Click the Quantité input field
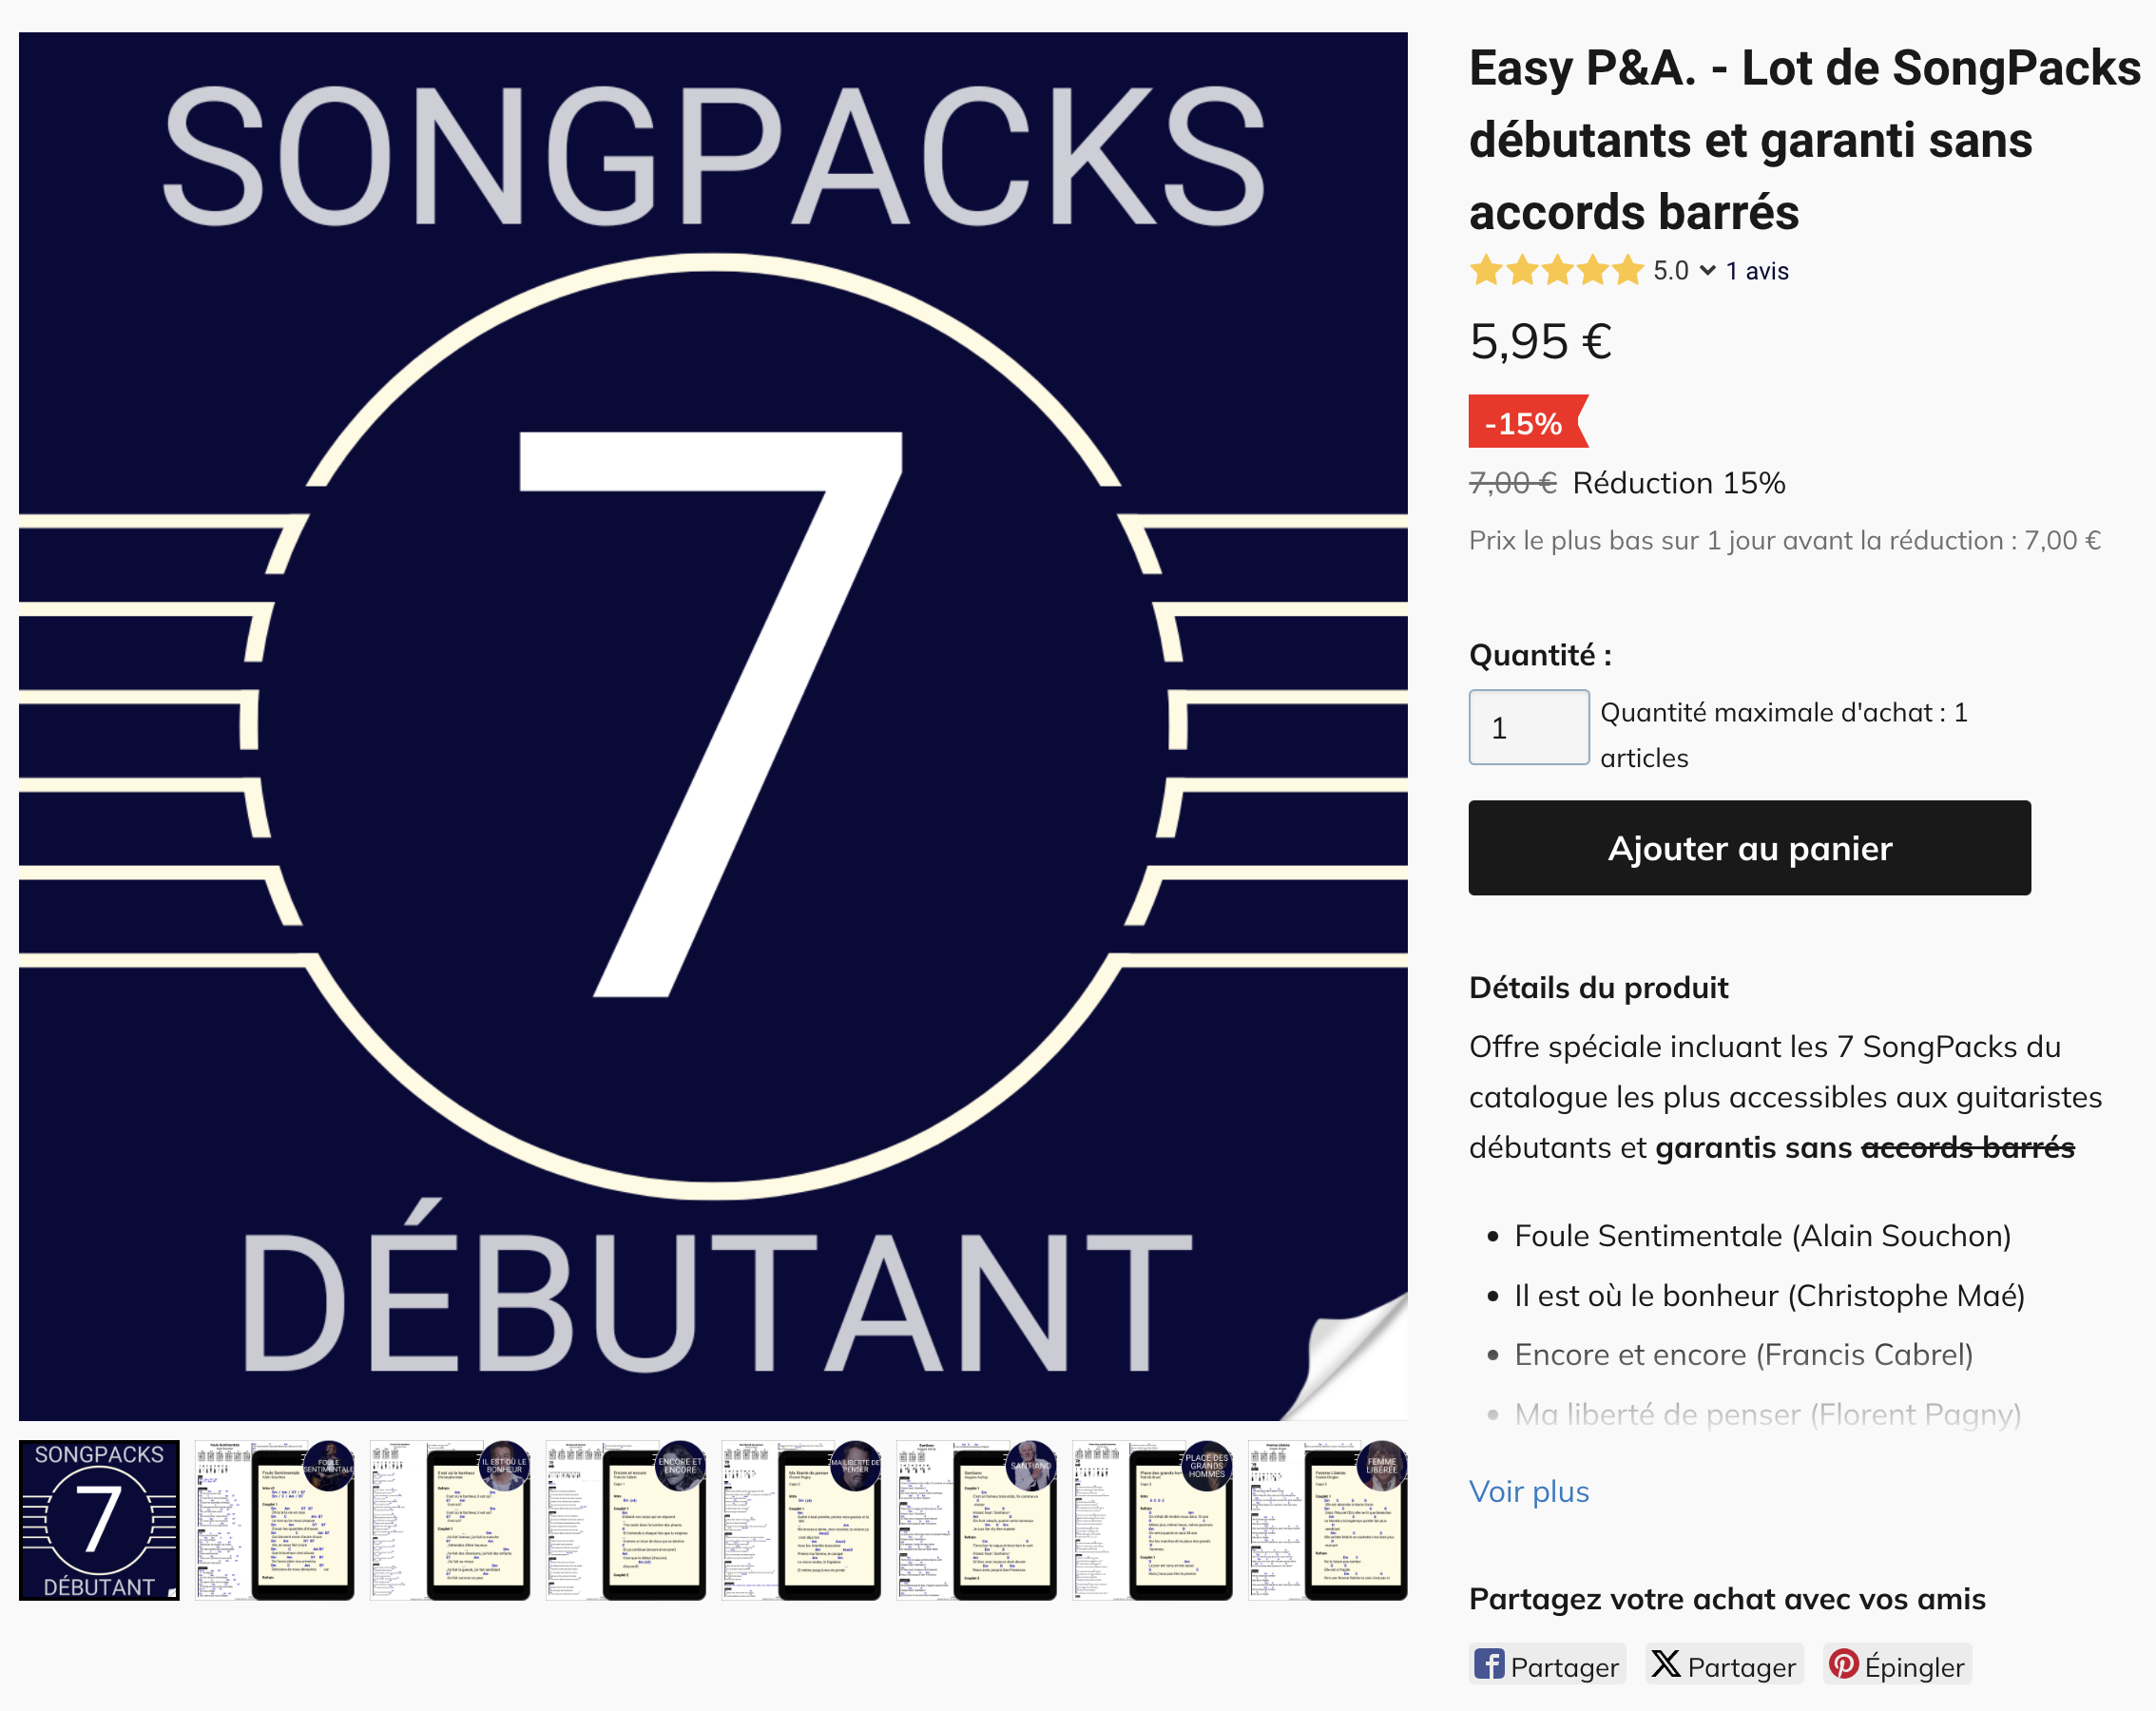Image resolution: width=2156 pixels, height=1711 pixels. point(1528,727)
